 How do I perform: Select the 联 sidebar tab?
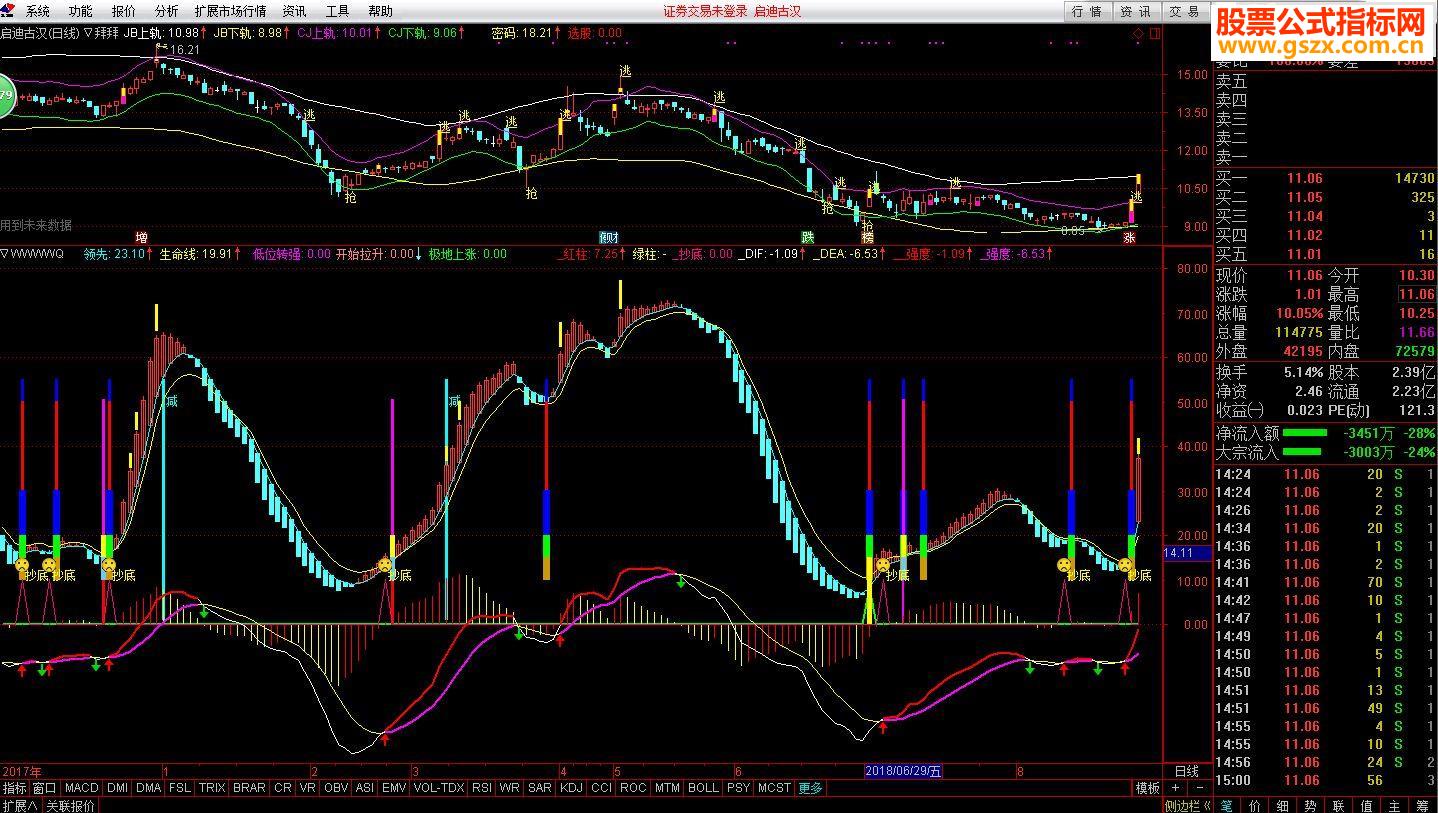pos(1339,805)
